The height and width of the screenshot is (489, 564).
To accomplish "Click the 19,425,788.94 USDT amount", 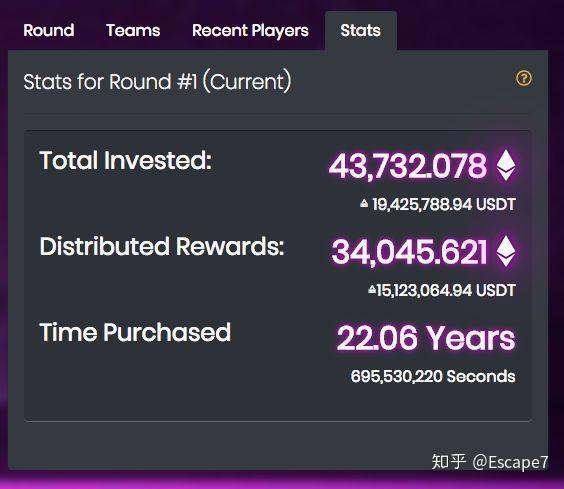I will 444,204.
